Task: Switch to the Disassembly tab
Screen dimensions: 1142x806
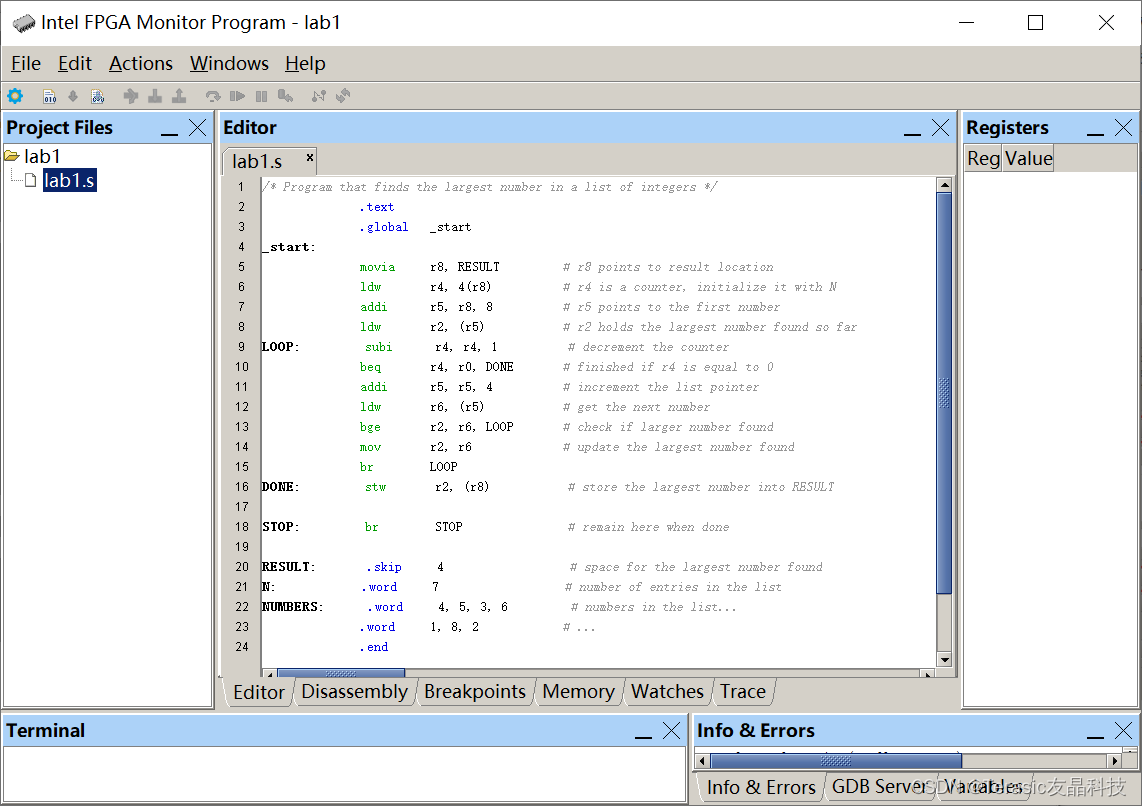Action: [x=355, y=691]
